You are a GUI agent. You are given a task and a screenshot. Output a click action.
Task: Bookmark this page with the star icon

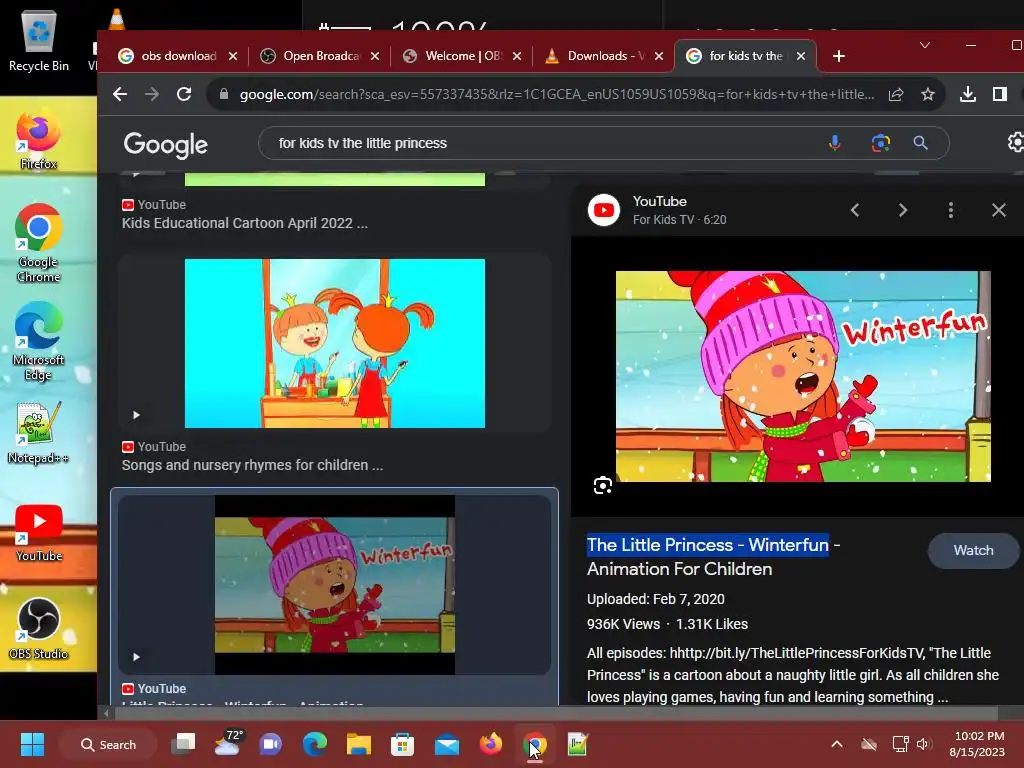(927, 94)
